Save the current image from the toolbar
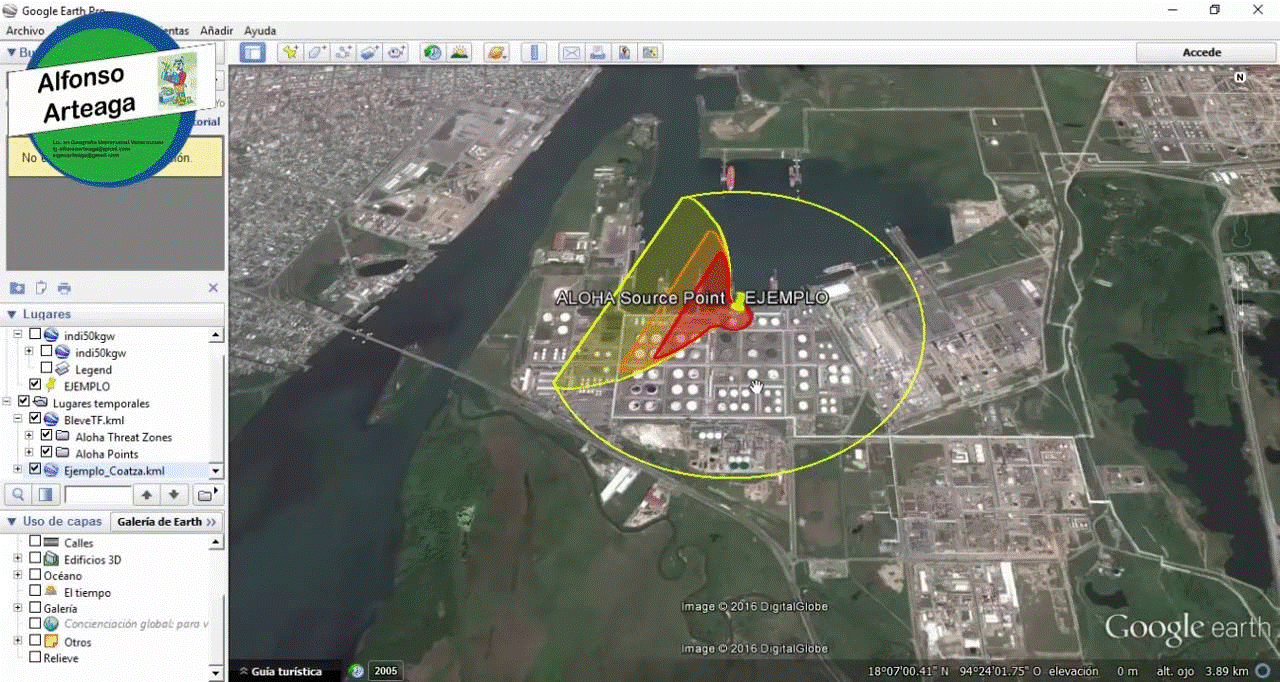The width and height of the screenshot is (1280, 682). point(624,53)
